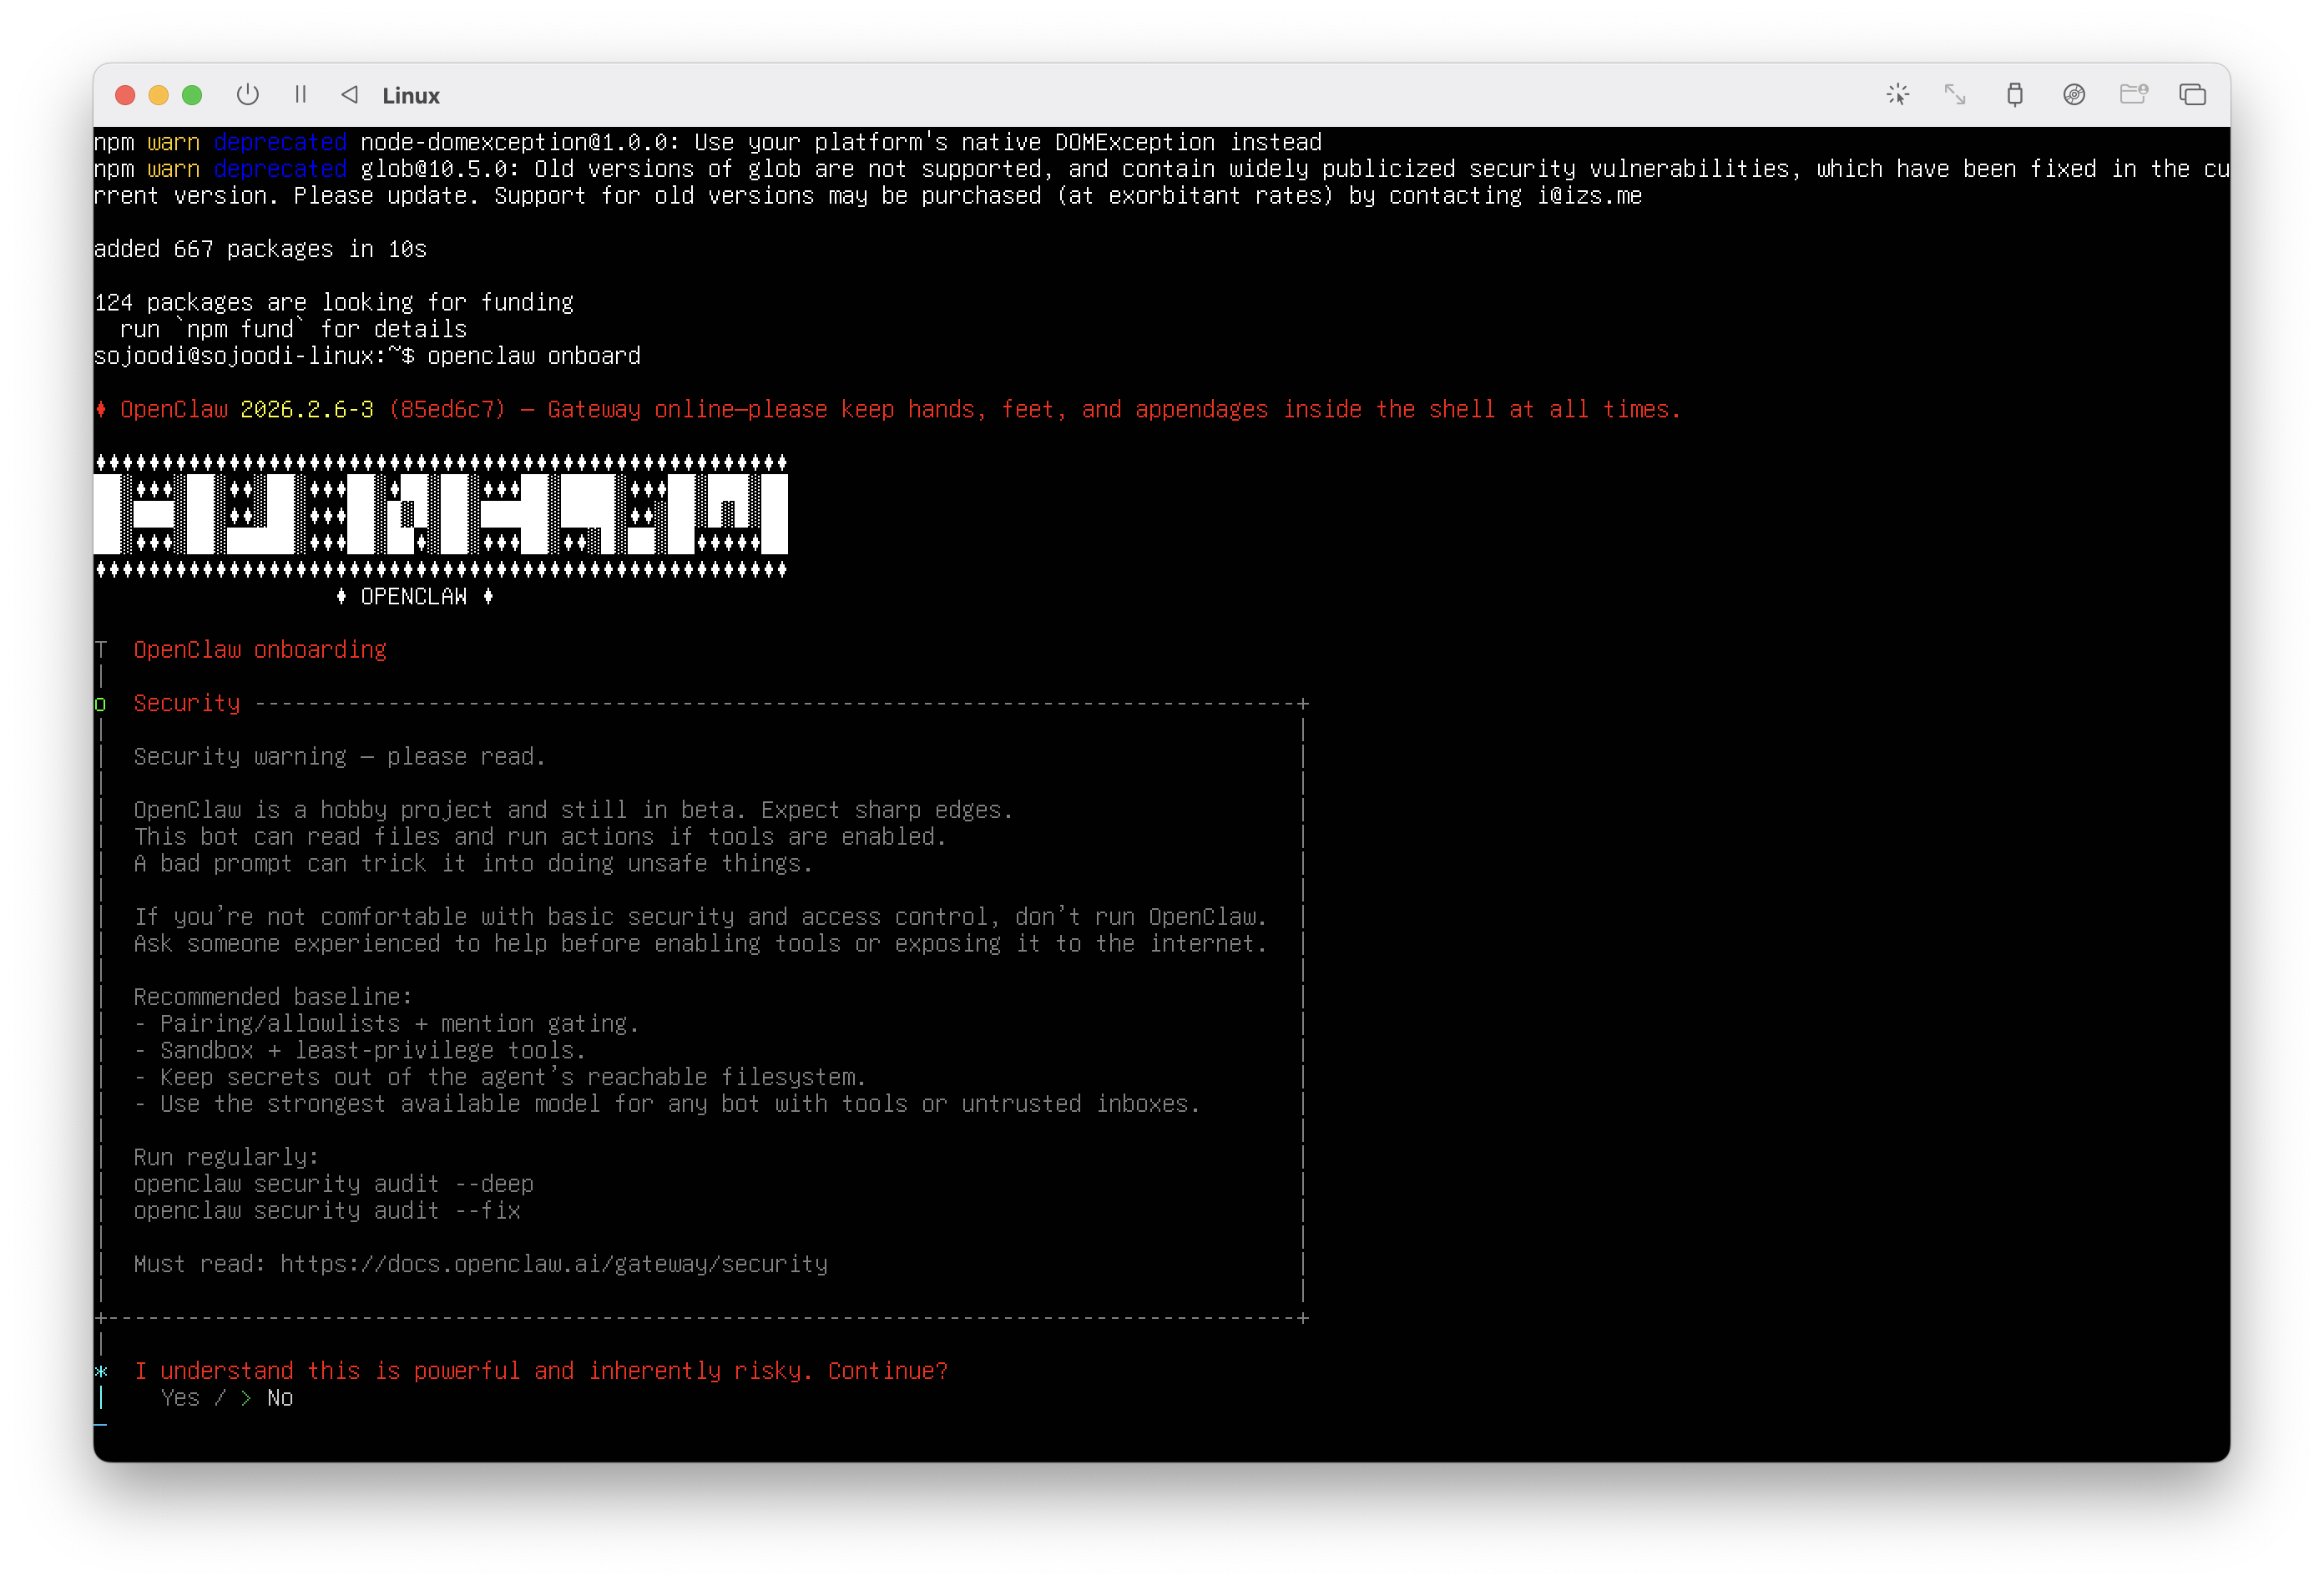Open the shared directory icon
The height and width of the screenshot is (1586, 2324).
[2135, 95]
